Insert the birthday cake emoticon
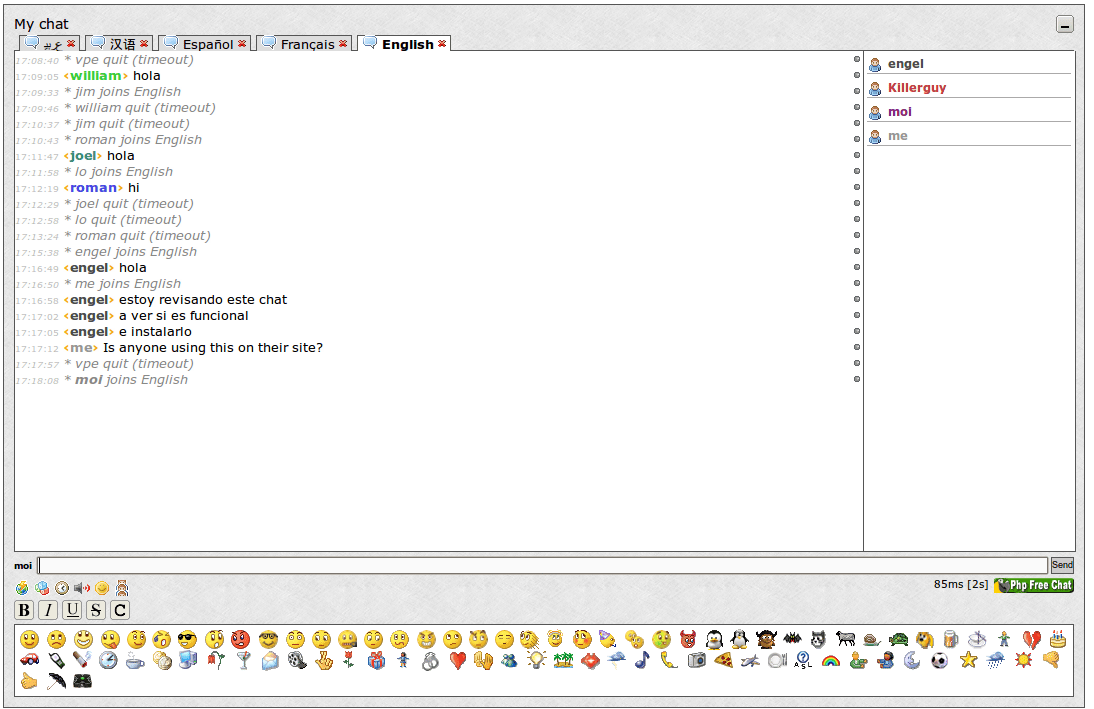Viewport: 1094px width, 709px height. [1058, 639]
